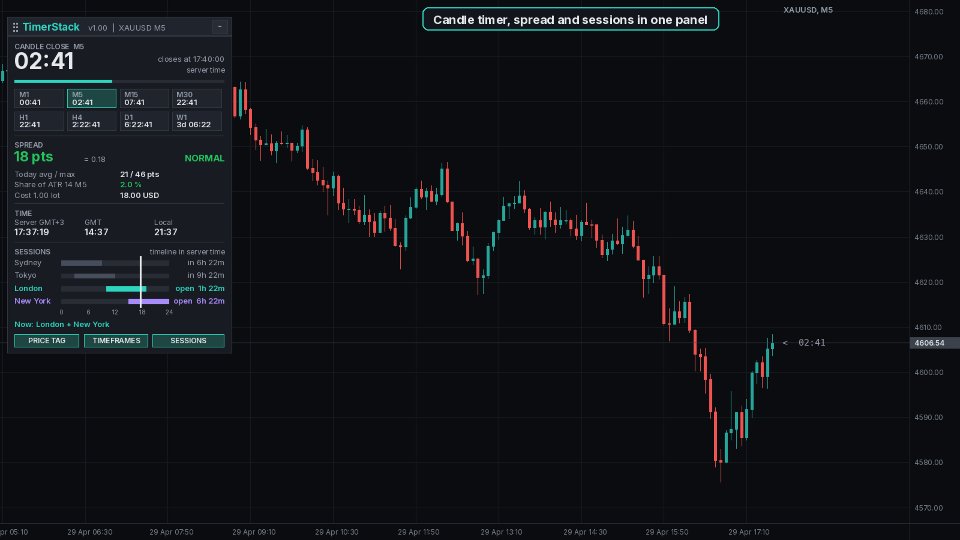960x540 pixels.
Task: Click the server time 17:37:19
Action: 32,232
